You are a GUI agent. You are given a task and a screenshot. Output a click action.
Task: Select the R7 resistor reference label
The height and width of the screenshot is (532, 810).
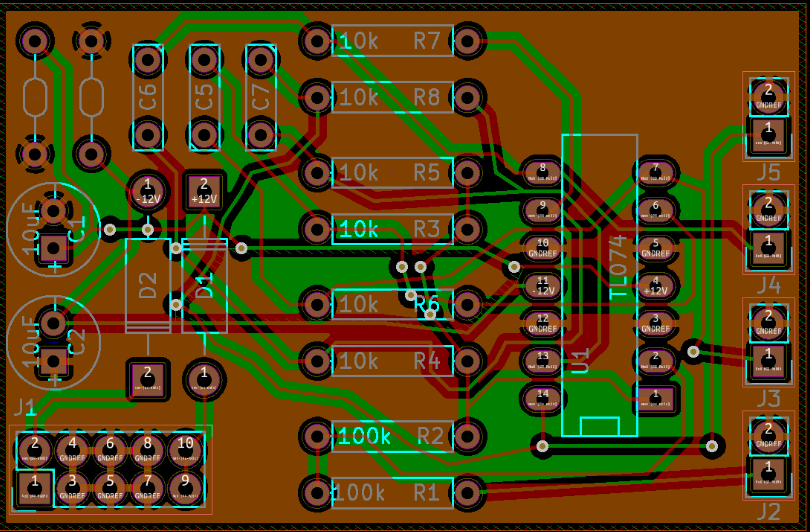point(427,41)
